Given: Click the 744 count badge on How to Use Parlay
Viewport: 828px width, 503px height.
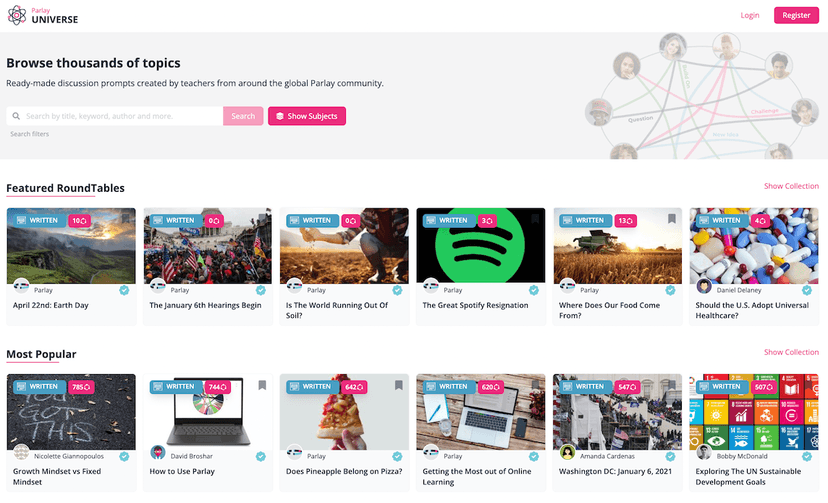Looking at the screenshot, I should [218, 387].
